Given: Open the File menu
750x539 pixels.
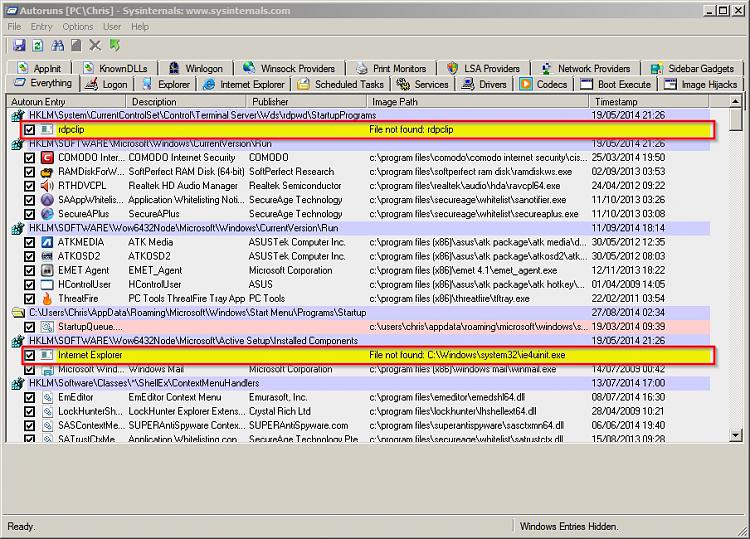Looking at the screenshot, I should point(14,26).
